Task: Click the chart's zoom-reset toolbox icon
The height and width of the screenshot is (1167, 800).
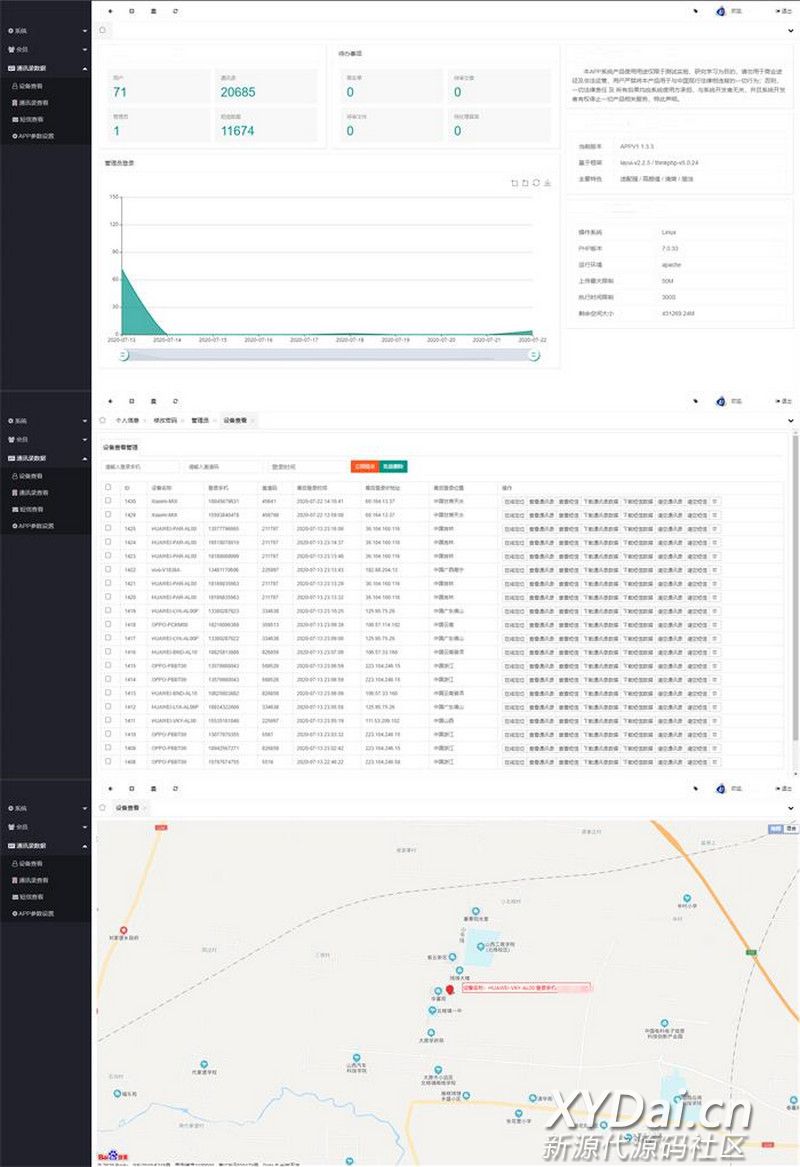Action: (525, 183)
